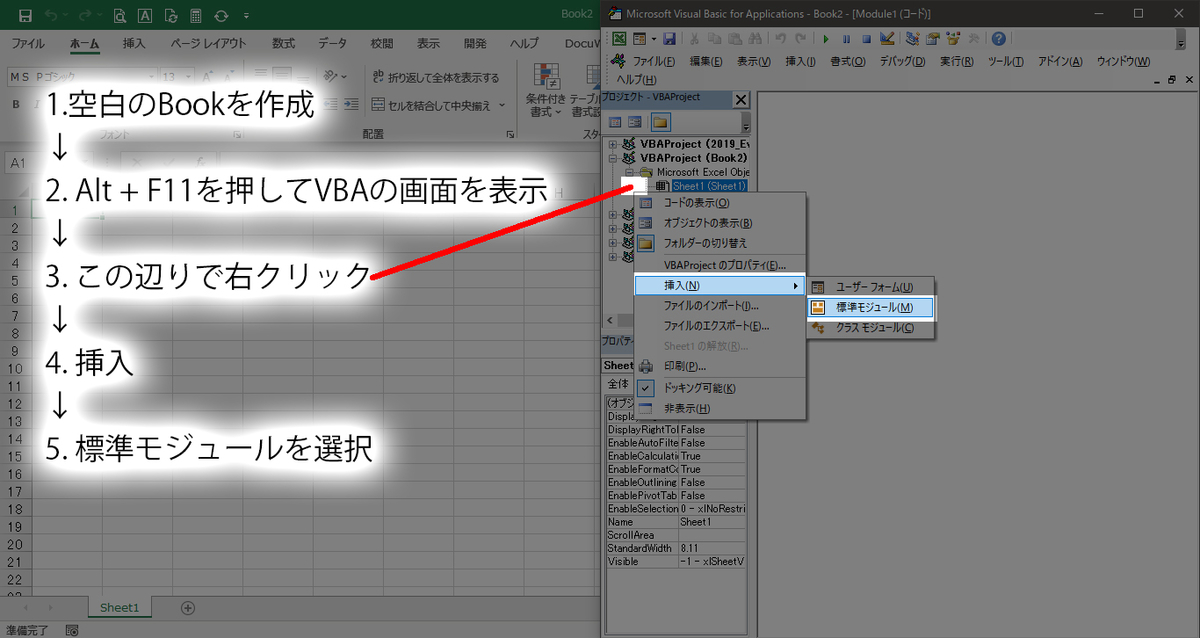The height and width of the screenshot is (638, 1200).
Task: Switch to 数式 tab in Excel ribbon
Action: click(x=283, y=44)
